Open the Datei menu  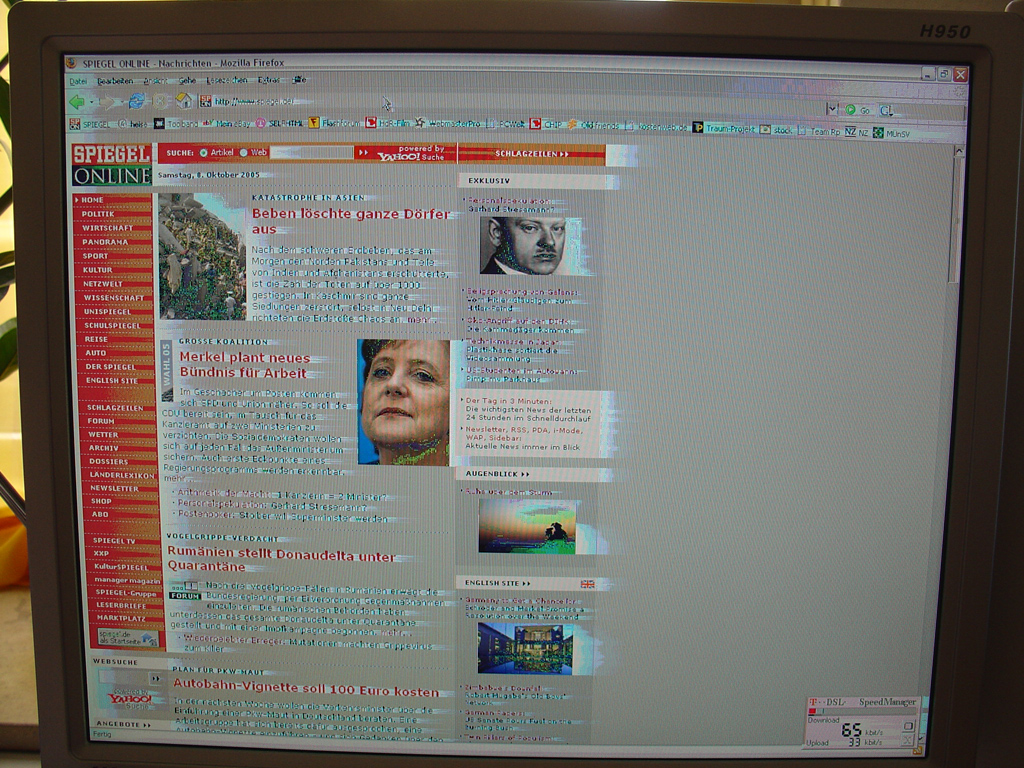[x=78, y=80]
